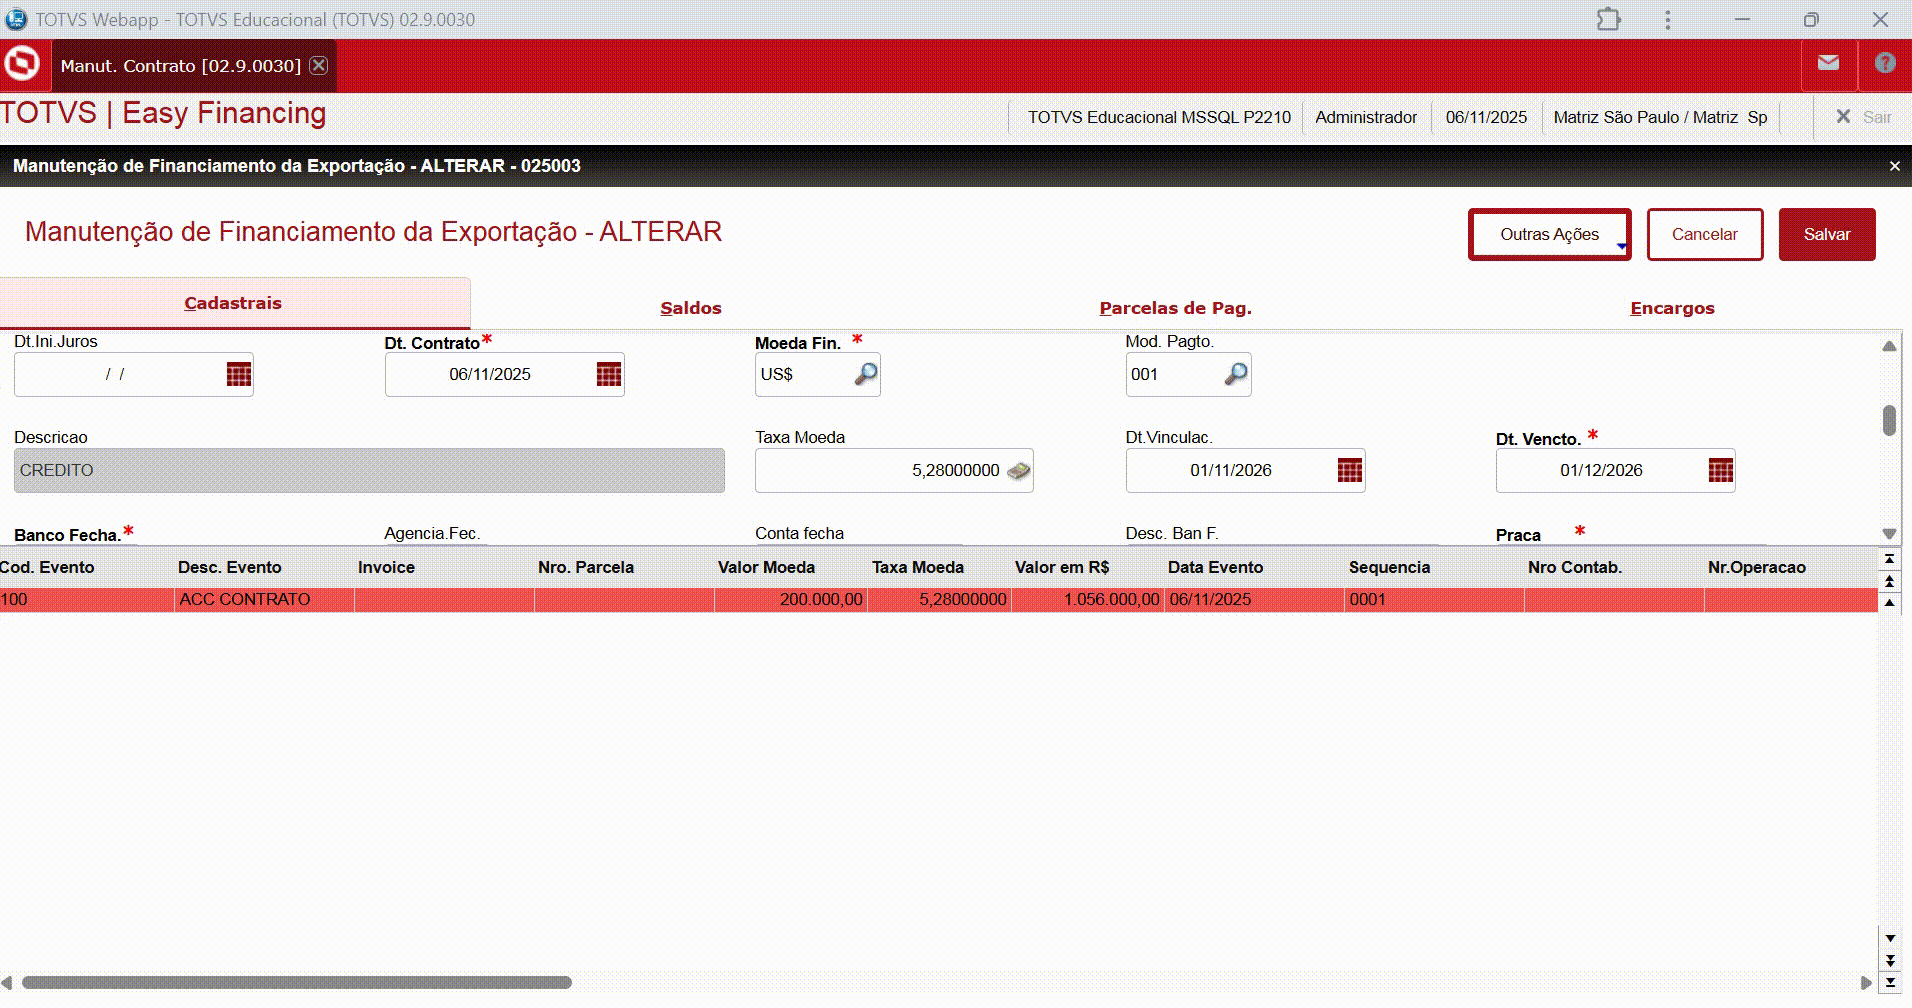Close the Manutenção de Financiamento dialog
Screen dimensions: 1912x1008
1894,166
